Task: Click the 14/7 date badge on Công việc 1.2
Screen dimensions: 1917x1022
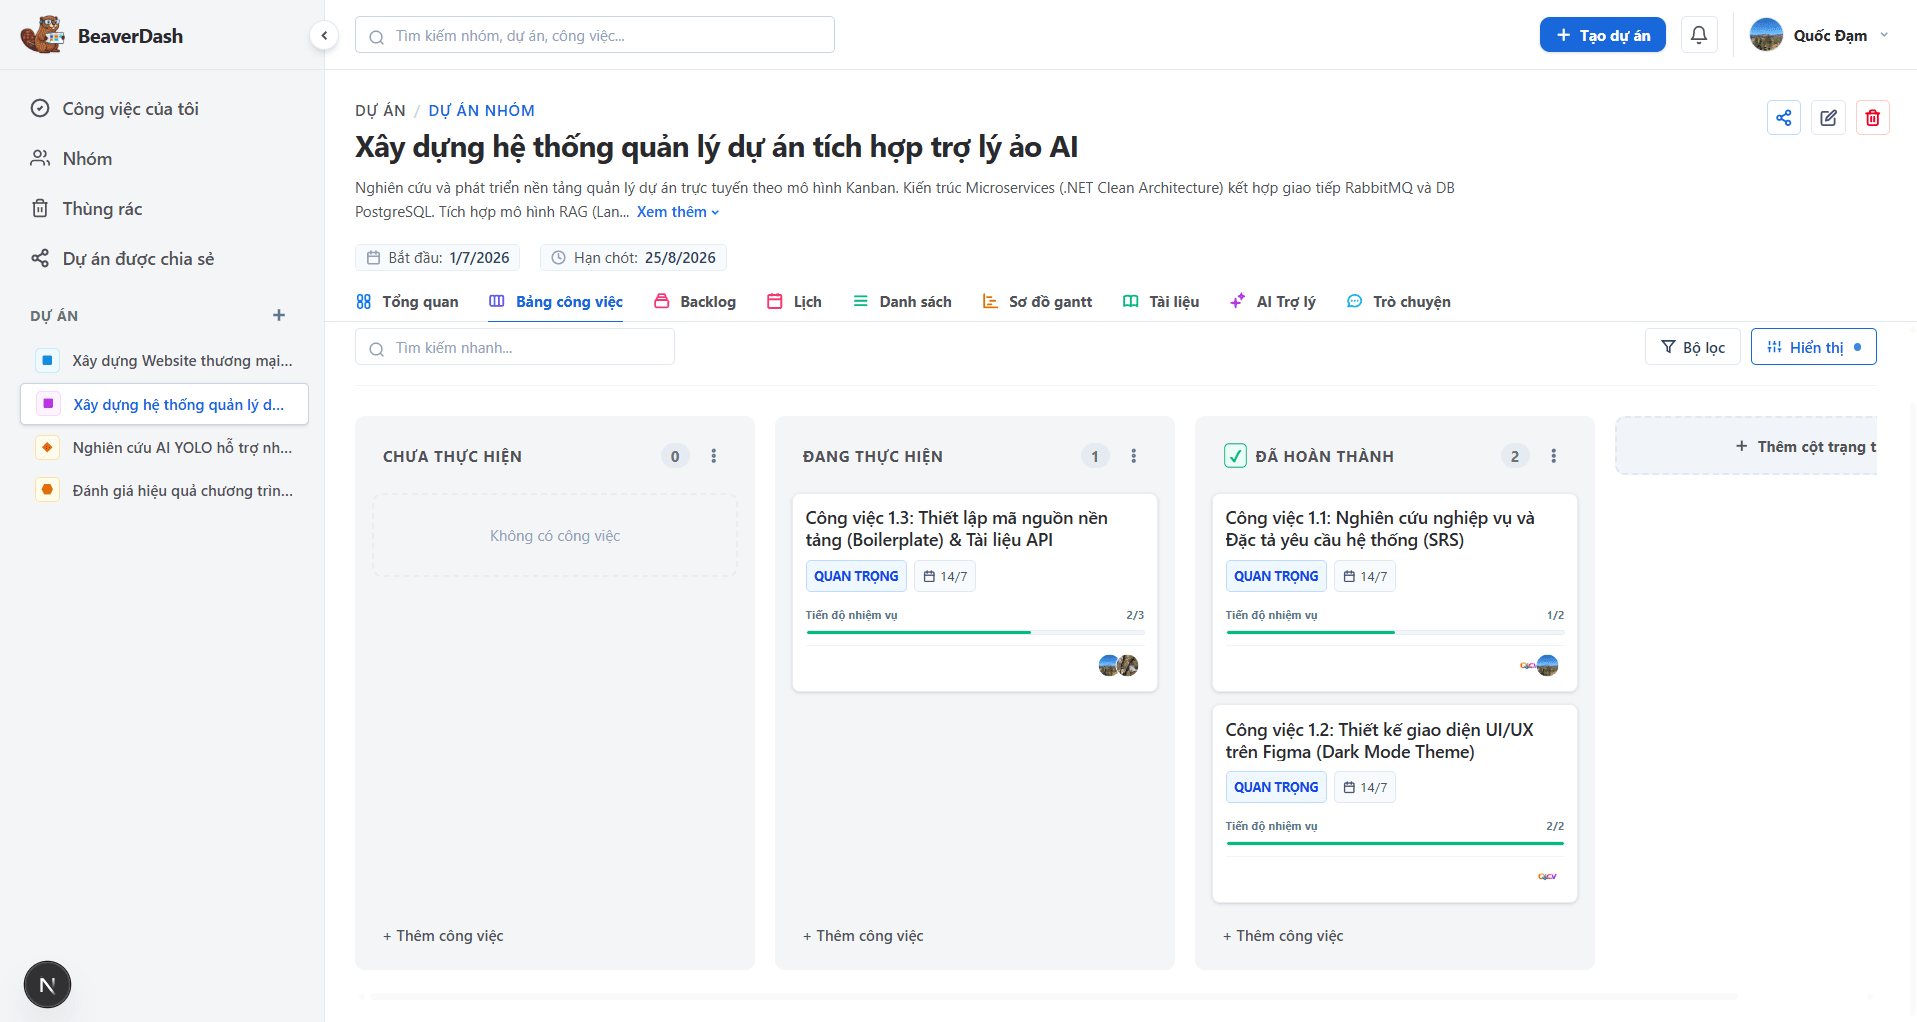Action: [x=1365, y=787]
